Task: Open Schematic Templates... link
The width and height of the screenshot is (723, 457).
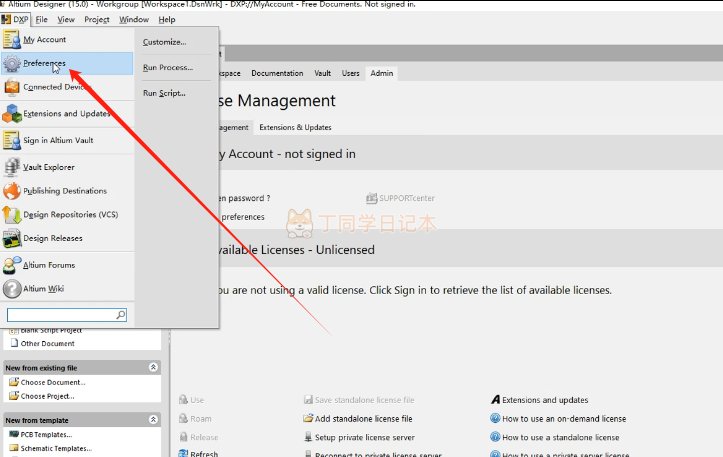Action: pos(56,448)
